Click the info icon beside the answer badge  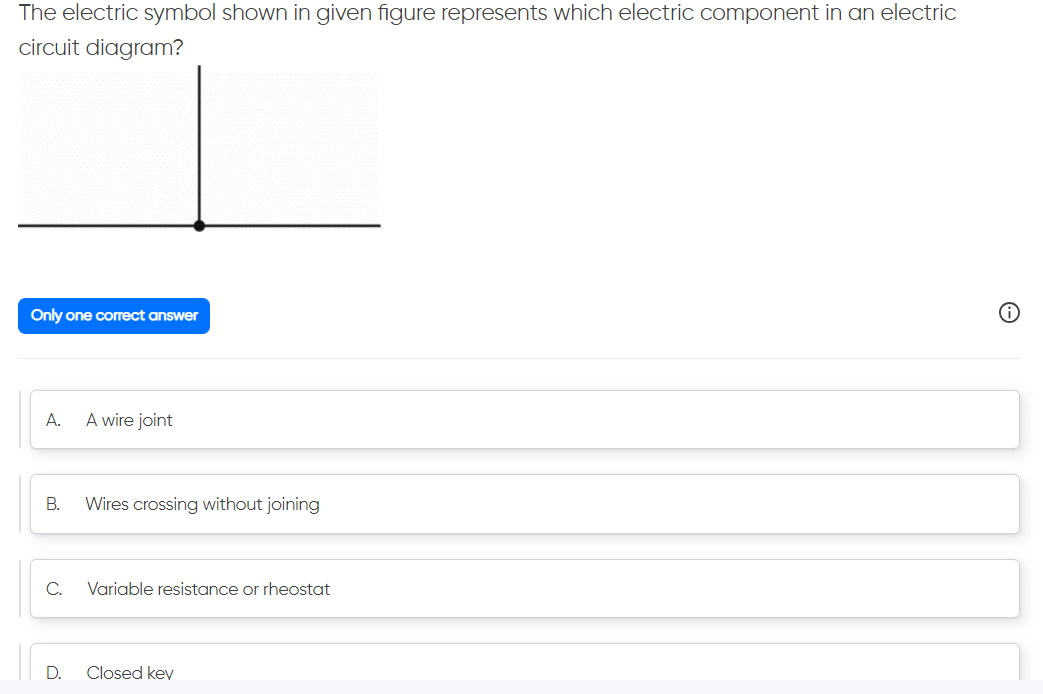[1009, 315]
